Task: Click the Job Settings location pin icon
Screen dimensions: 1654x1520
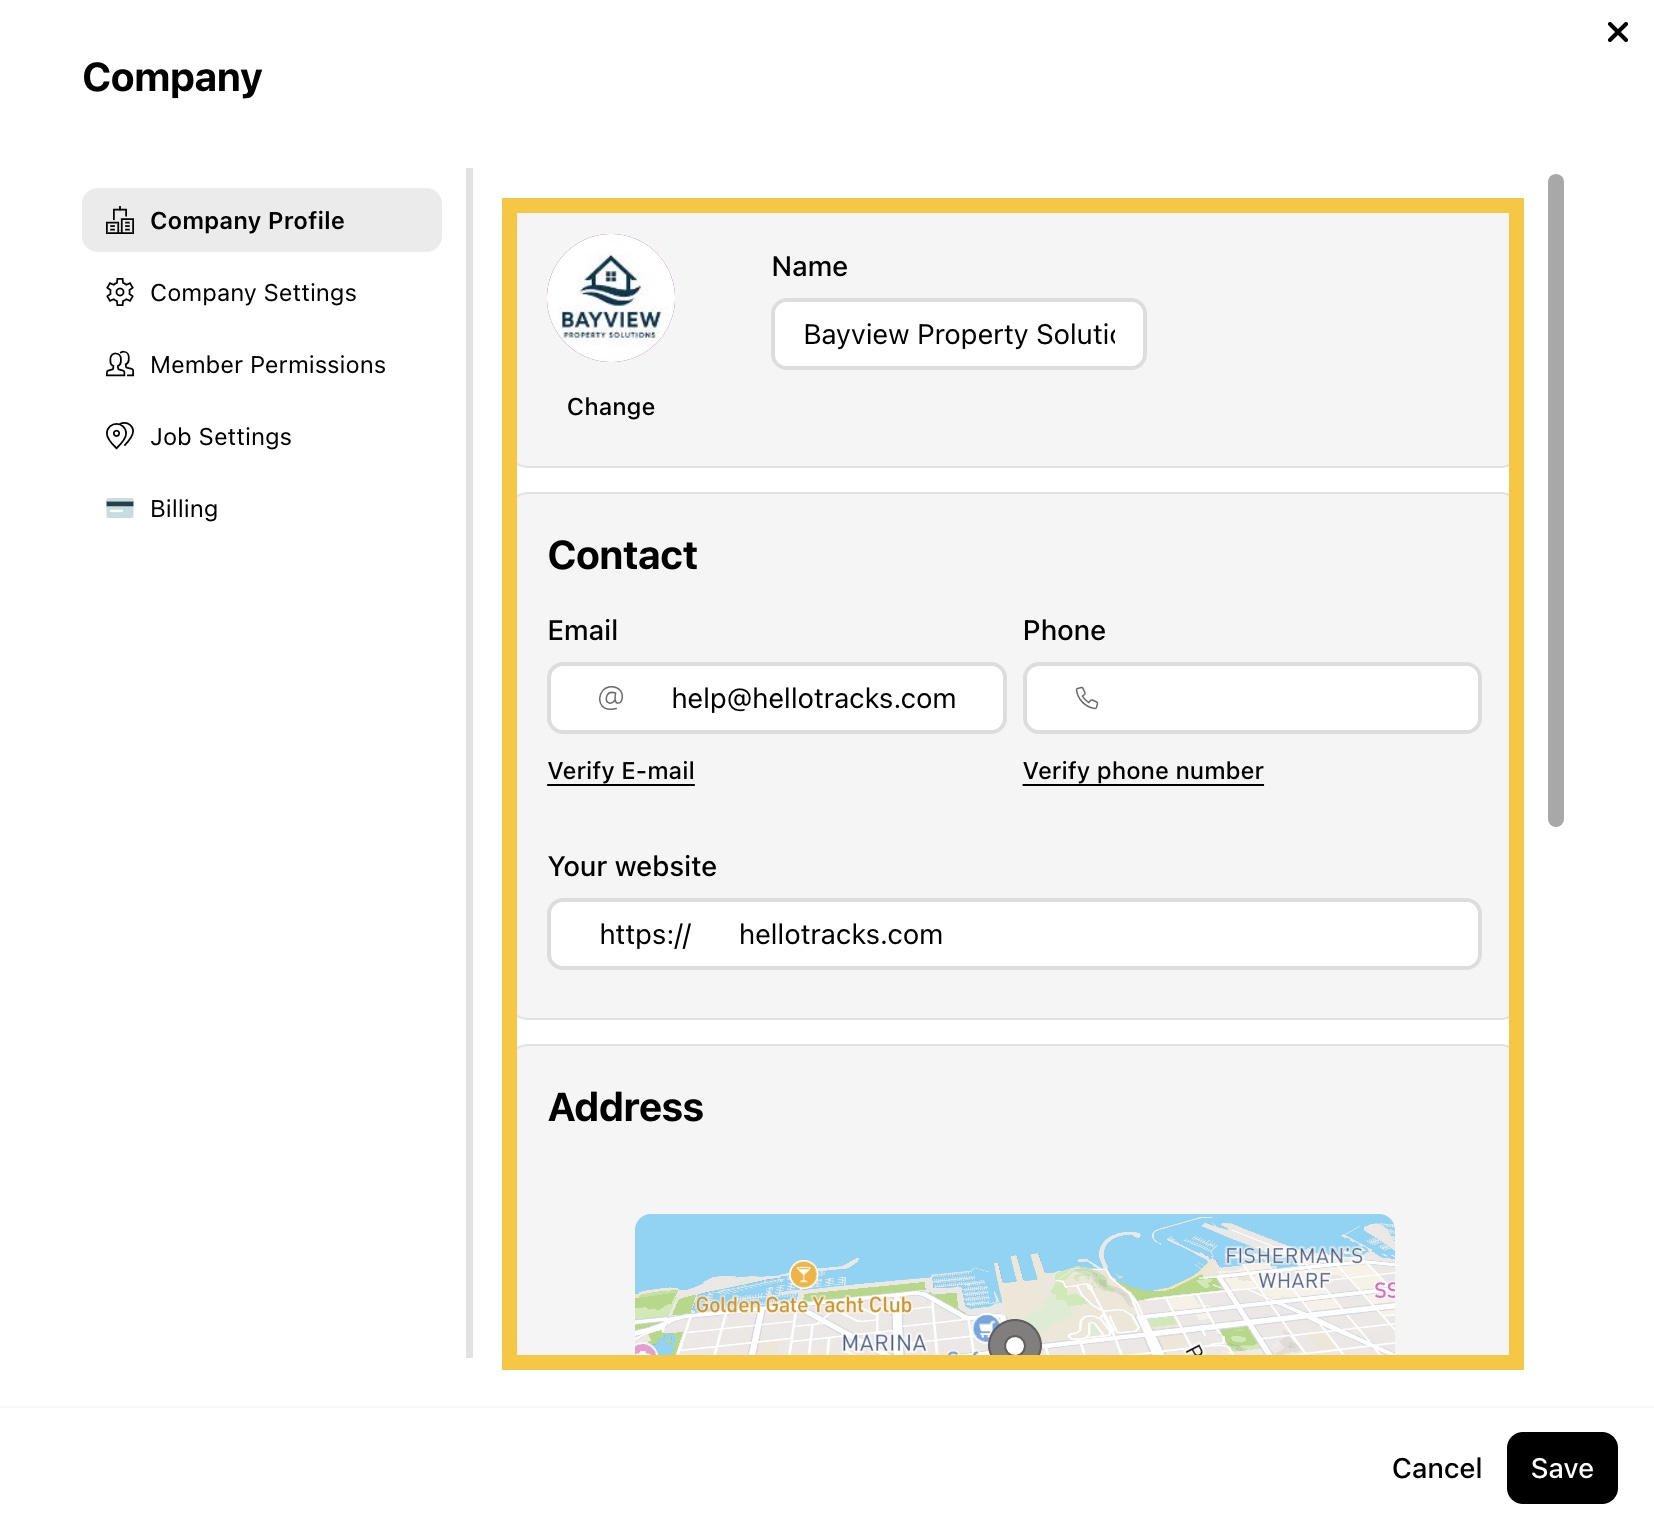Action: click(x=120, y=436)
